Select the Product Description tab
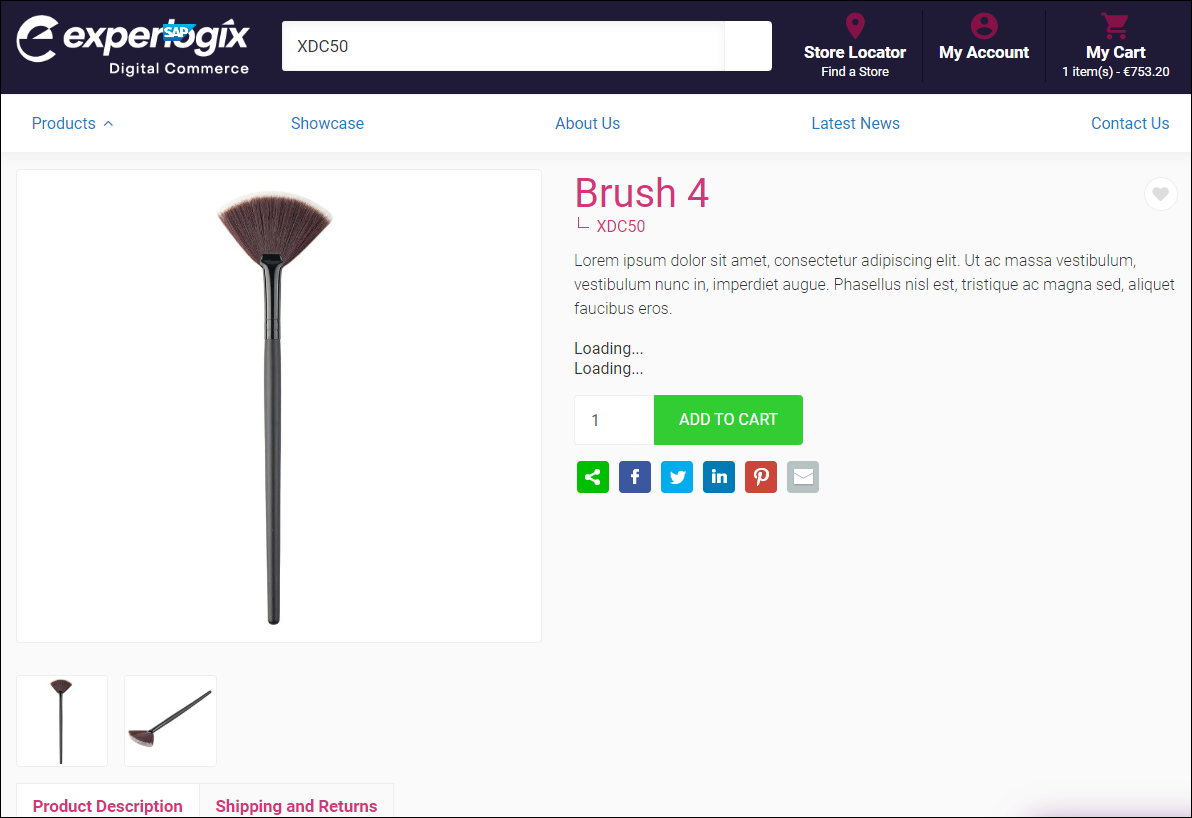Viewport: 1192px width, 818px height. (x=108, y=804)
